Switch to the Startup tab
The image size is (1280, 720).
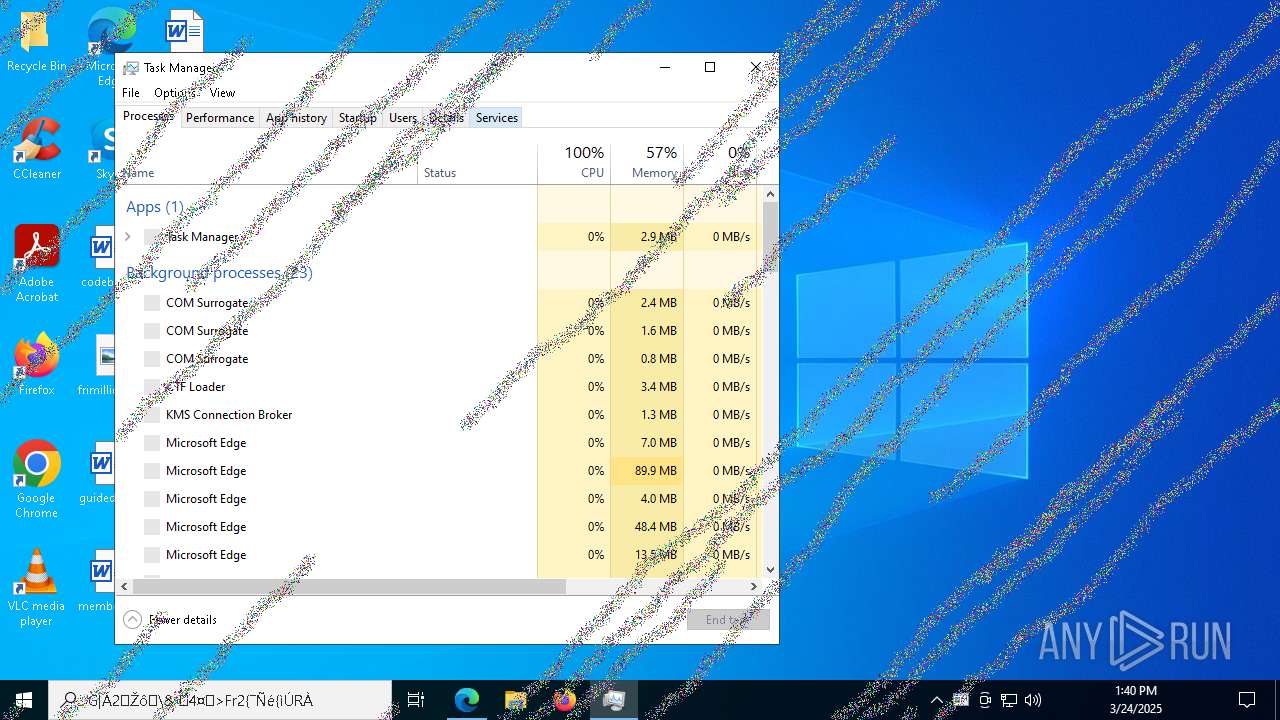click(357, 118)
